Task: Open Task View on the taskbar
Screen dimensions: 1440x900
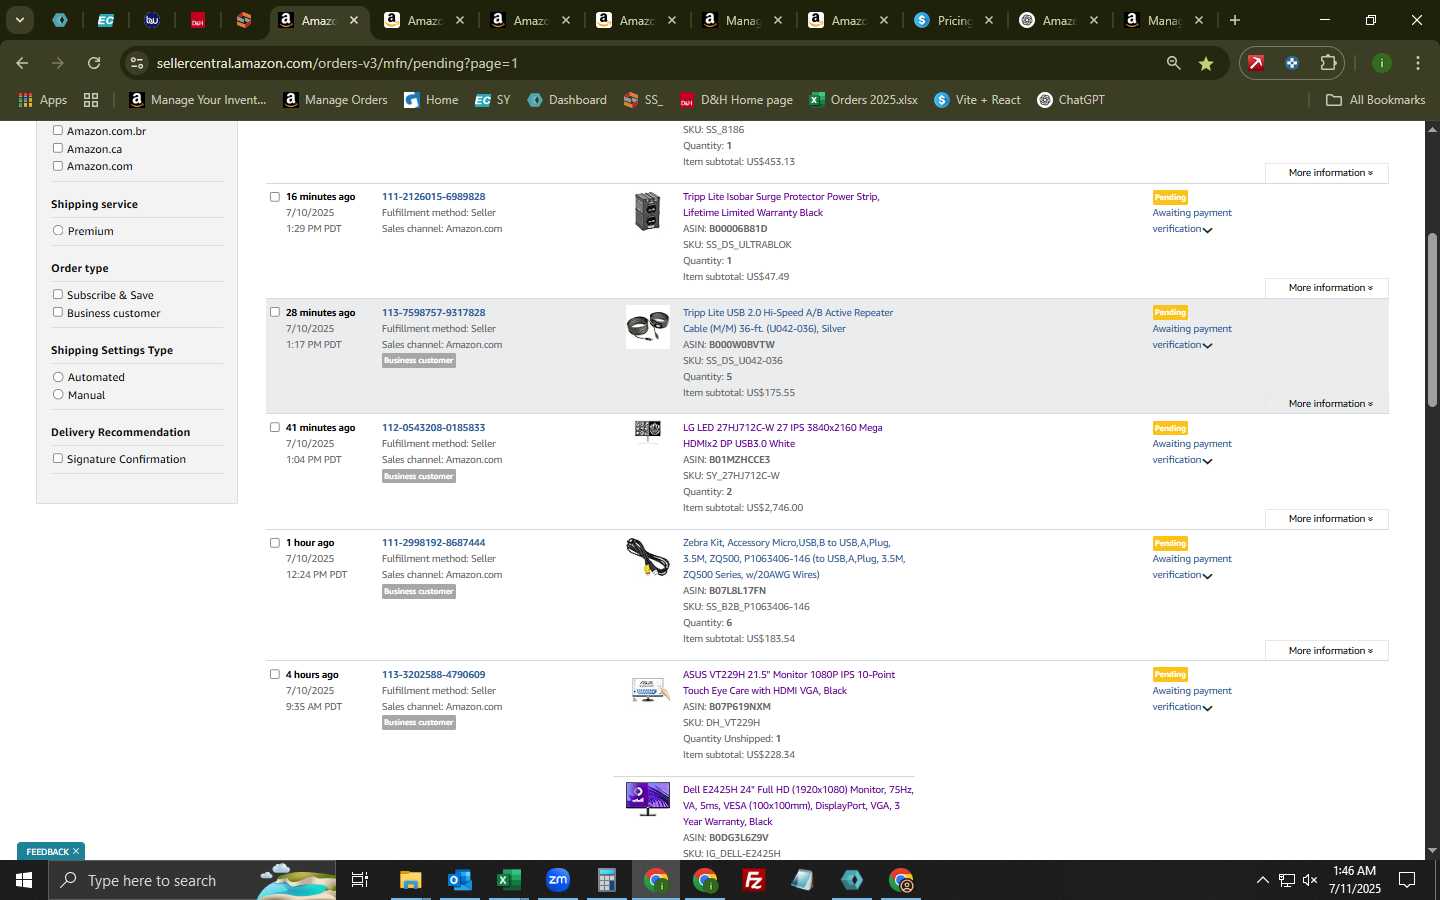Action: [360, 880]
